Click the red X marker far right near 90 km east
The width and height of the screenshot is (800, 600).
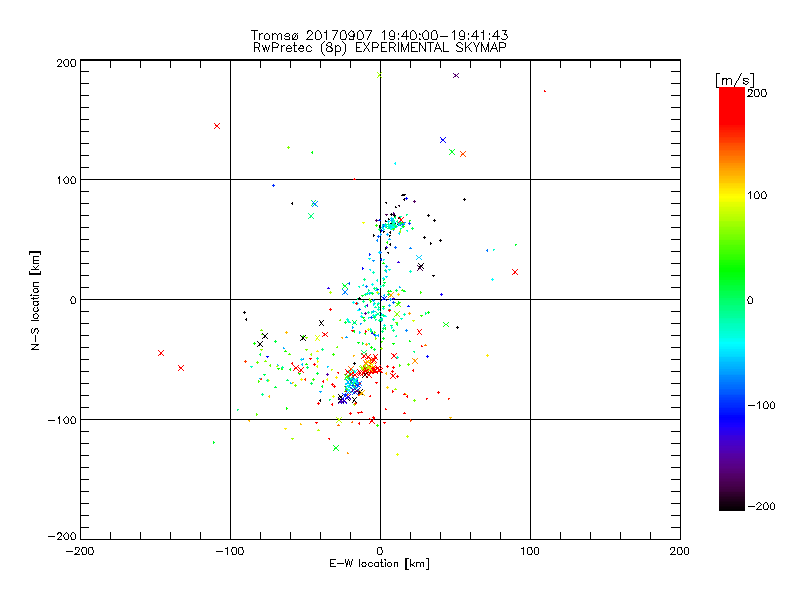pyautogui.click(x=515, y=272)
